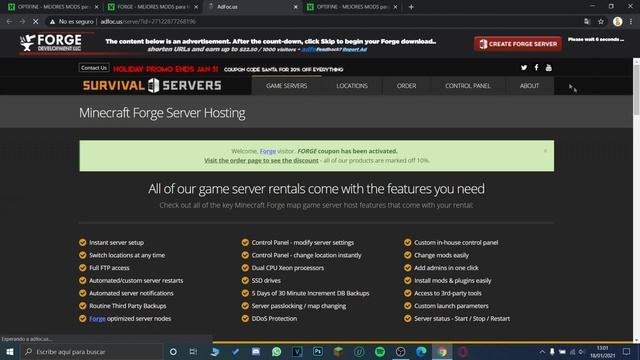Open Survival Servers Twitter page icon
640x360 pixels.
[x=524, y=68]
